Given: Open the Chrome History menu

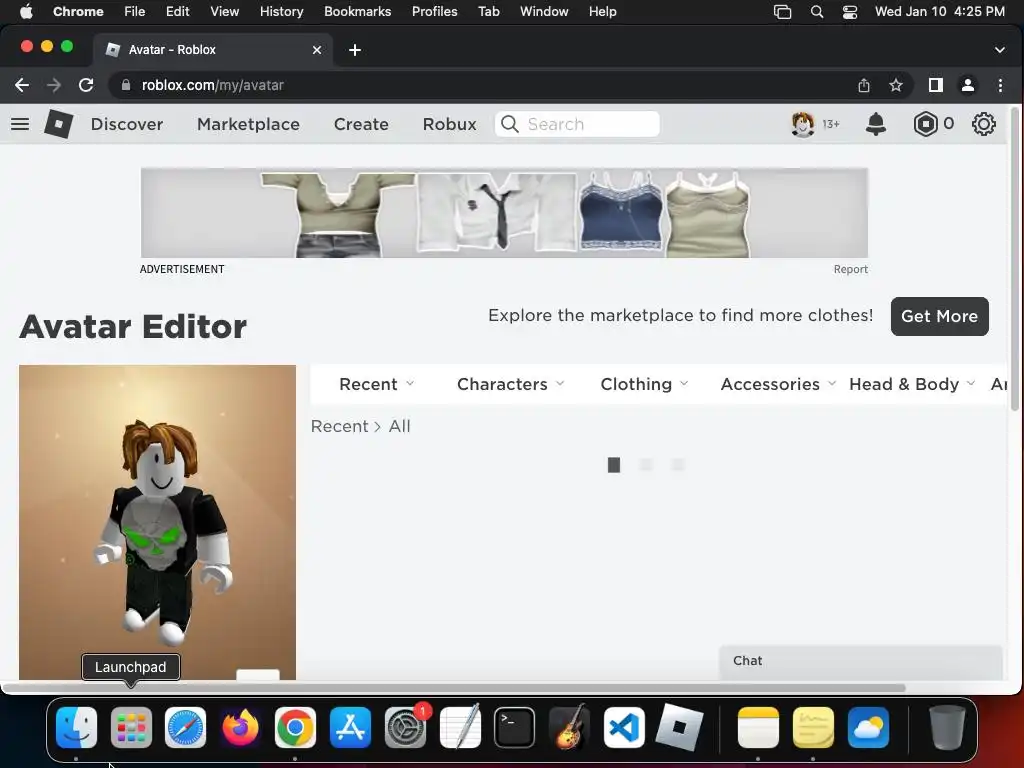Looking at the screenshot, I should click(x=281, y=12).
